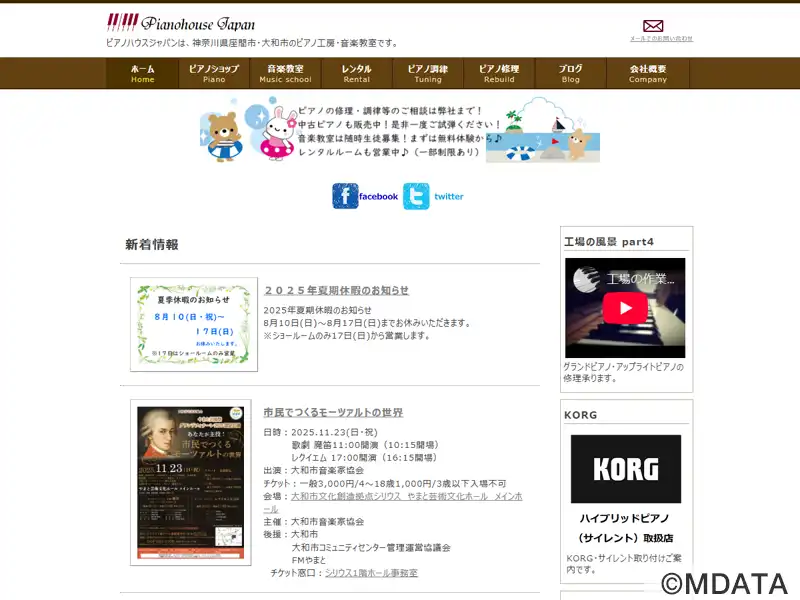The image size is (800, 600).
Task: Open the レンタル Rental menu
Action: [x=357, y=73]
